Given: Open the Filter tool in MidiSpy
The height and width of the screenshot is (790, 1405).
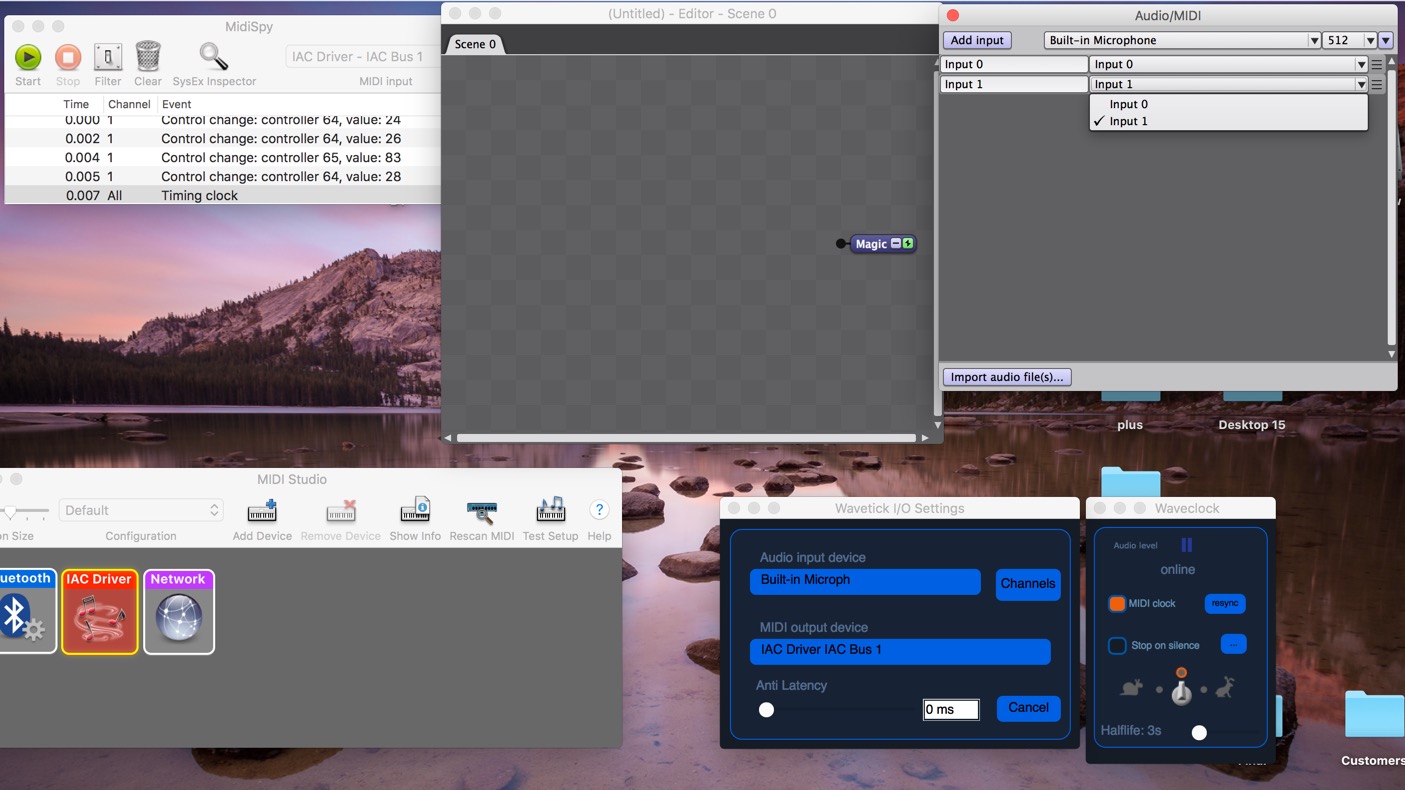Looking at the screenshot, I should click(x=108, y=57).
